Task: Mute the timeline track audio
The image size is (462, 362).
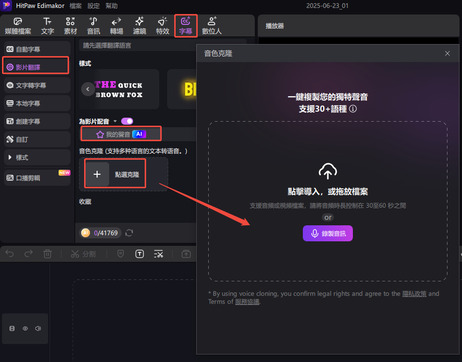Action: (38, 329)
